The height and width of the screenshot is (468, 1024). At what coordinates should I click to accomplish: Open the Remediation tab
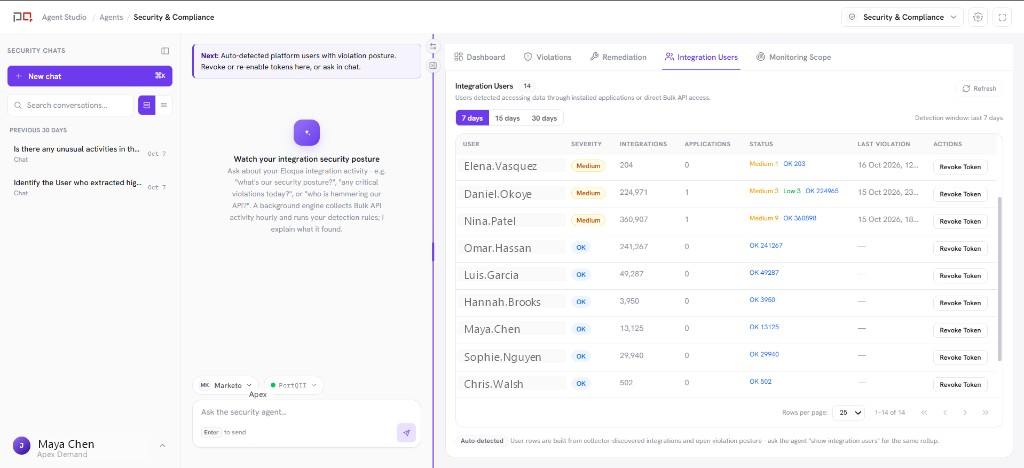click(618, 57)
